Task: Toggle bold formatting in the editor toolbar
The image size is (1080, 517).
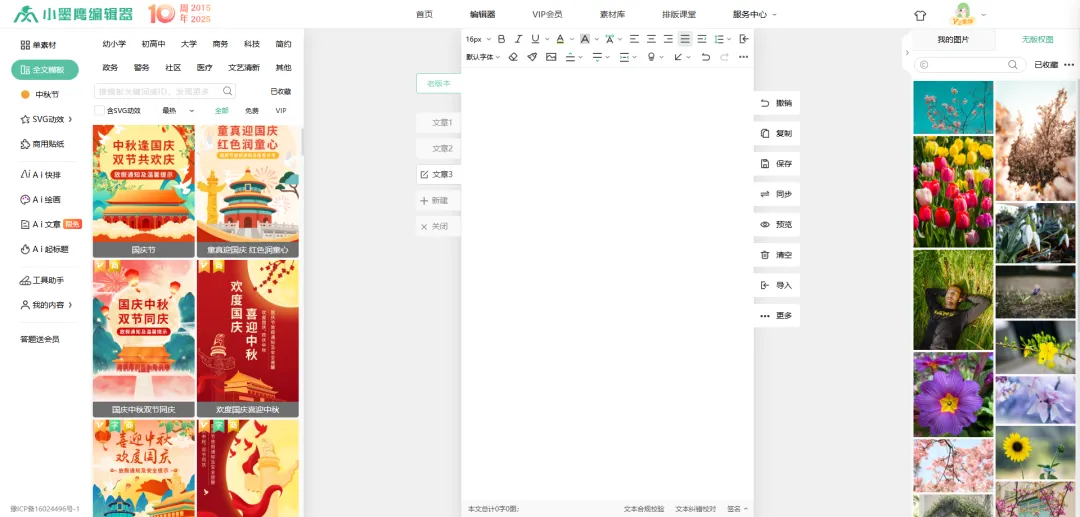Action: [x=502, y=39]
